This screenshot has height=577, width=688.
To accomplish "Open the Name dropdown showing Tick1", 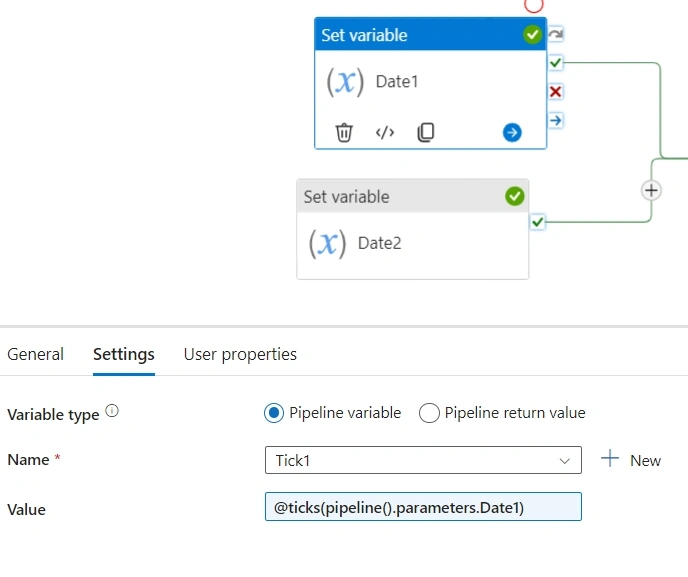I will pyautogui.click(x=423, y=460).
